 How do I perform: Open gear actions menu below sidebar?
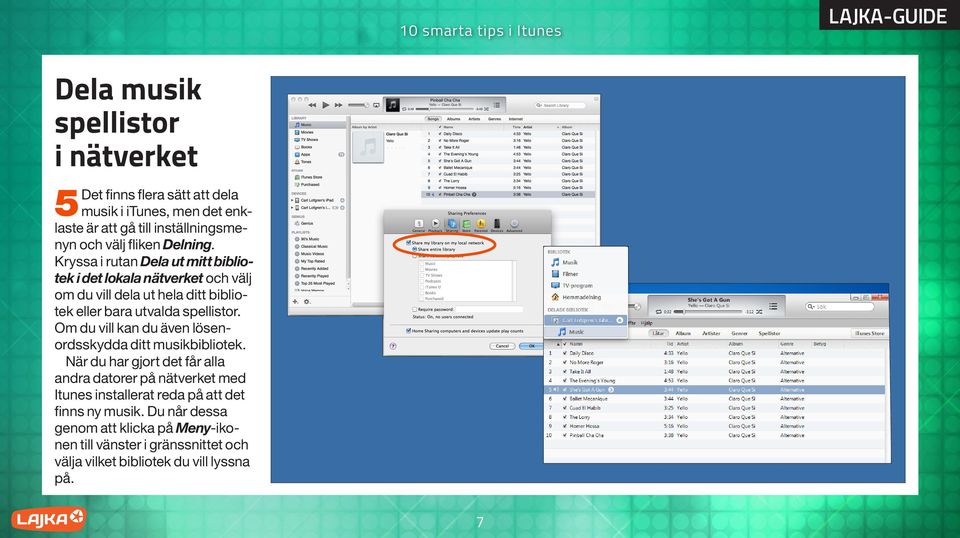307,302
